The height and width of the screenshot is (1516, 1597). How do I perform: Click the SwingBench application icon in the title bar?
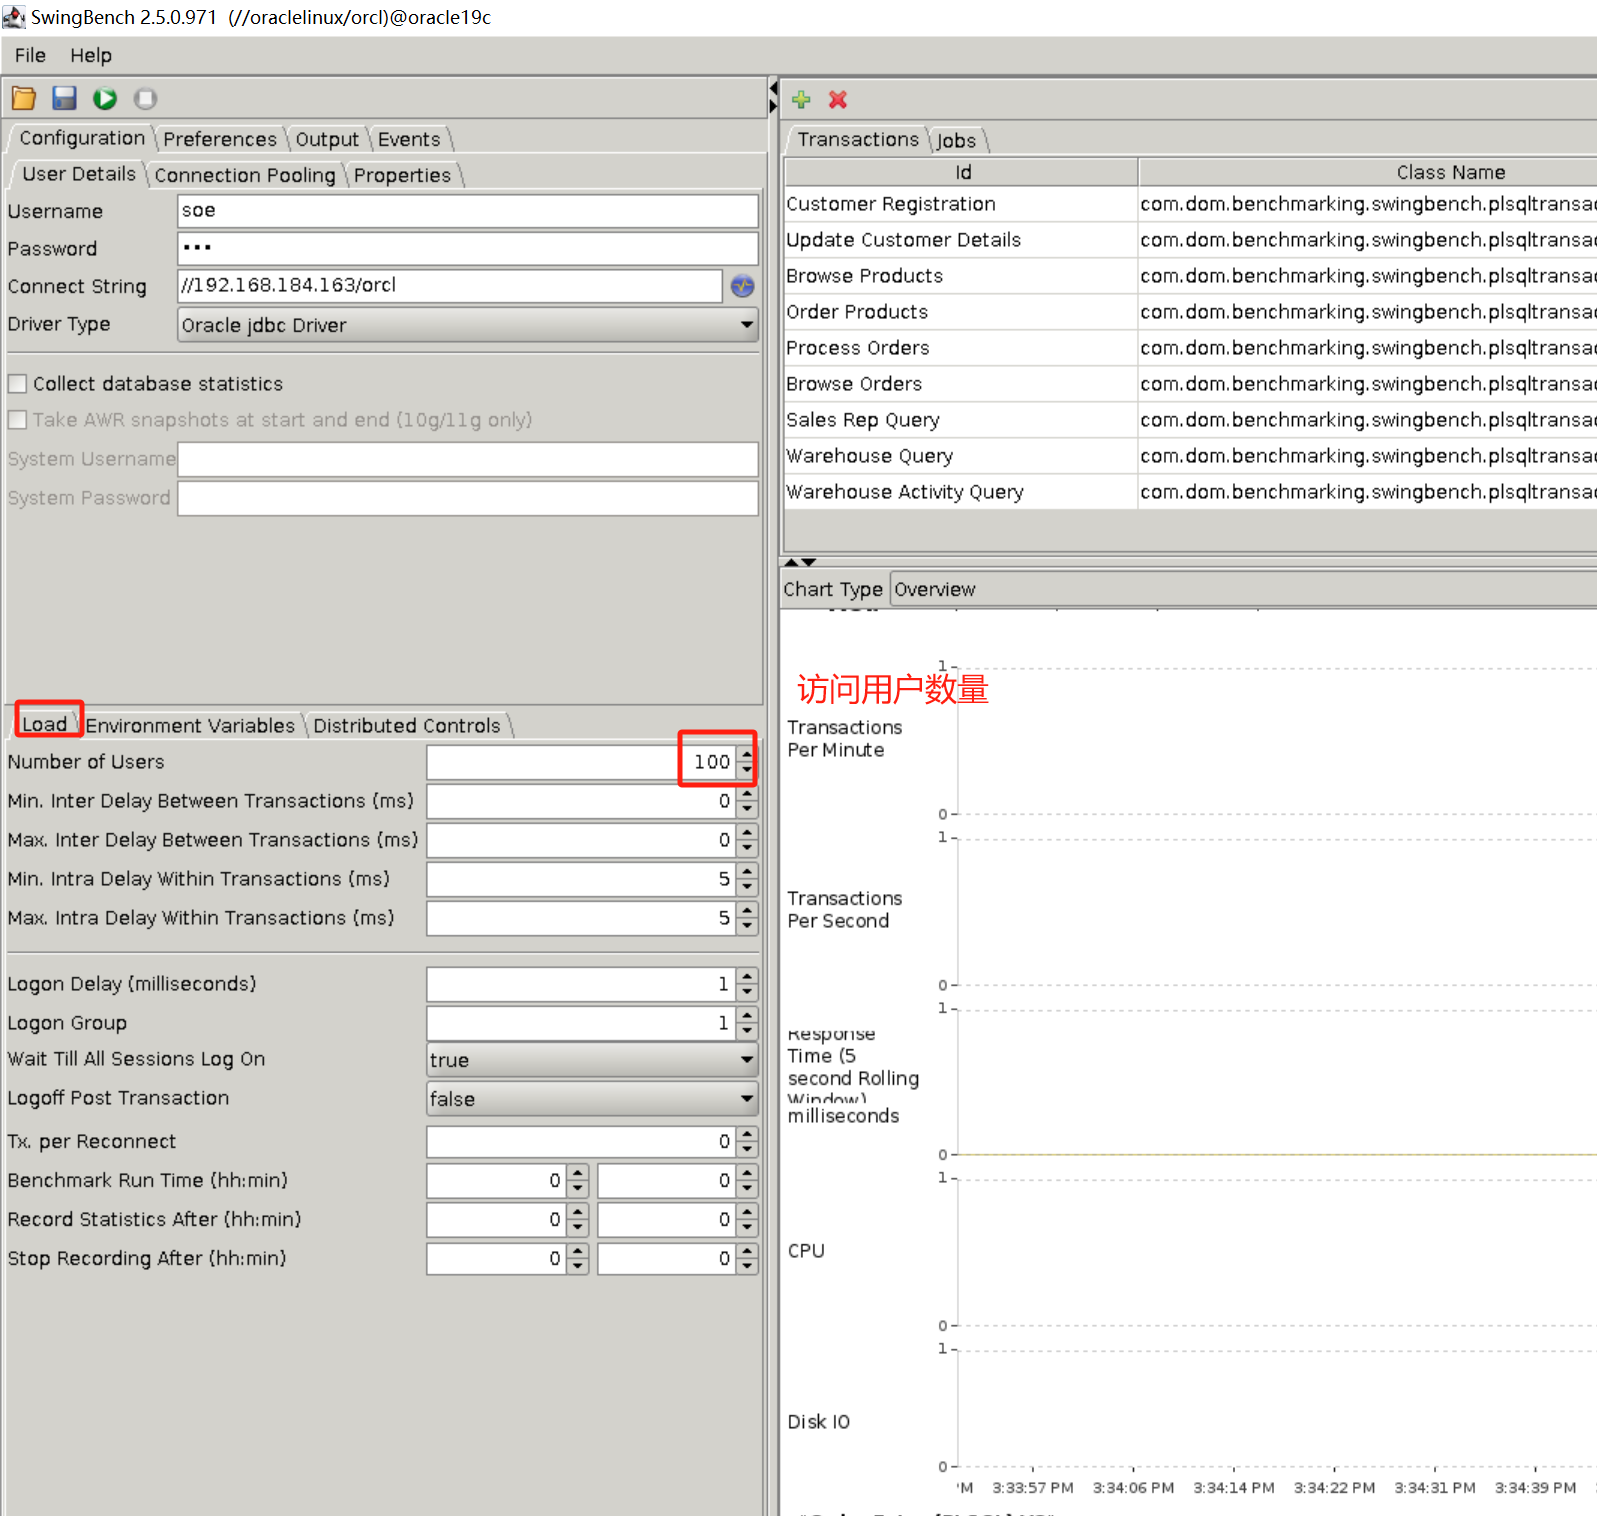tap(13, 17)
